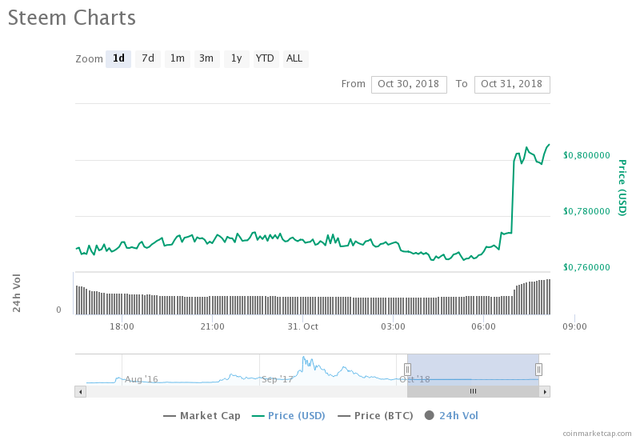Click the 31. Oct axis label
The height and width of the screenshot is (440, 640).
pos(303,327)
